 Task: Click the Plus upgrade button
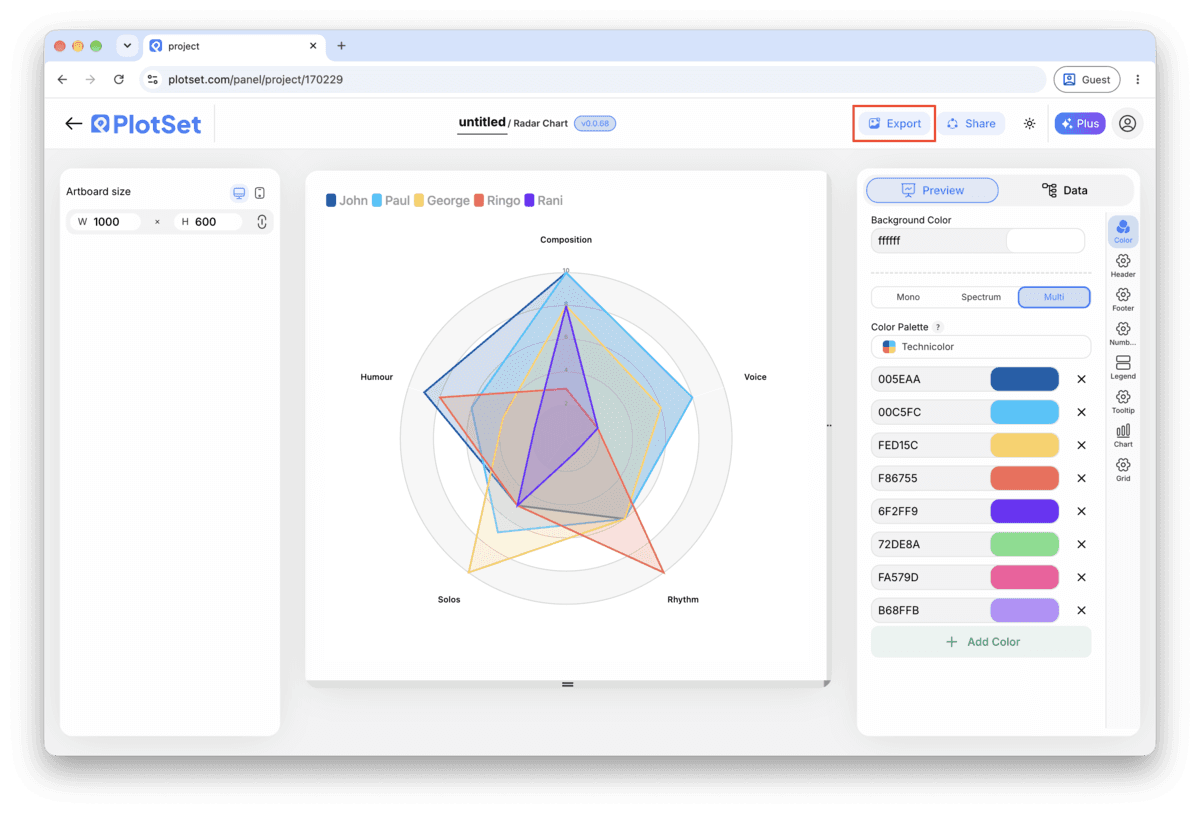point(1080,124)
